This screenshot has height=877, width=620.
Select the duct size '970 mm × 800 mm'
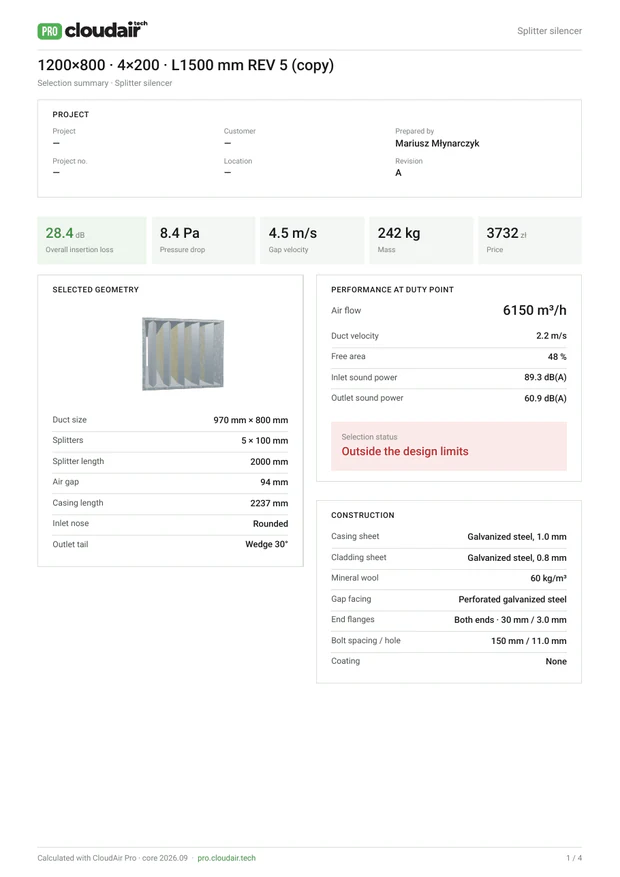(250, 419)
